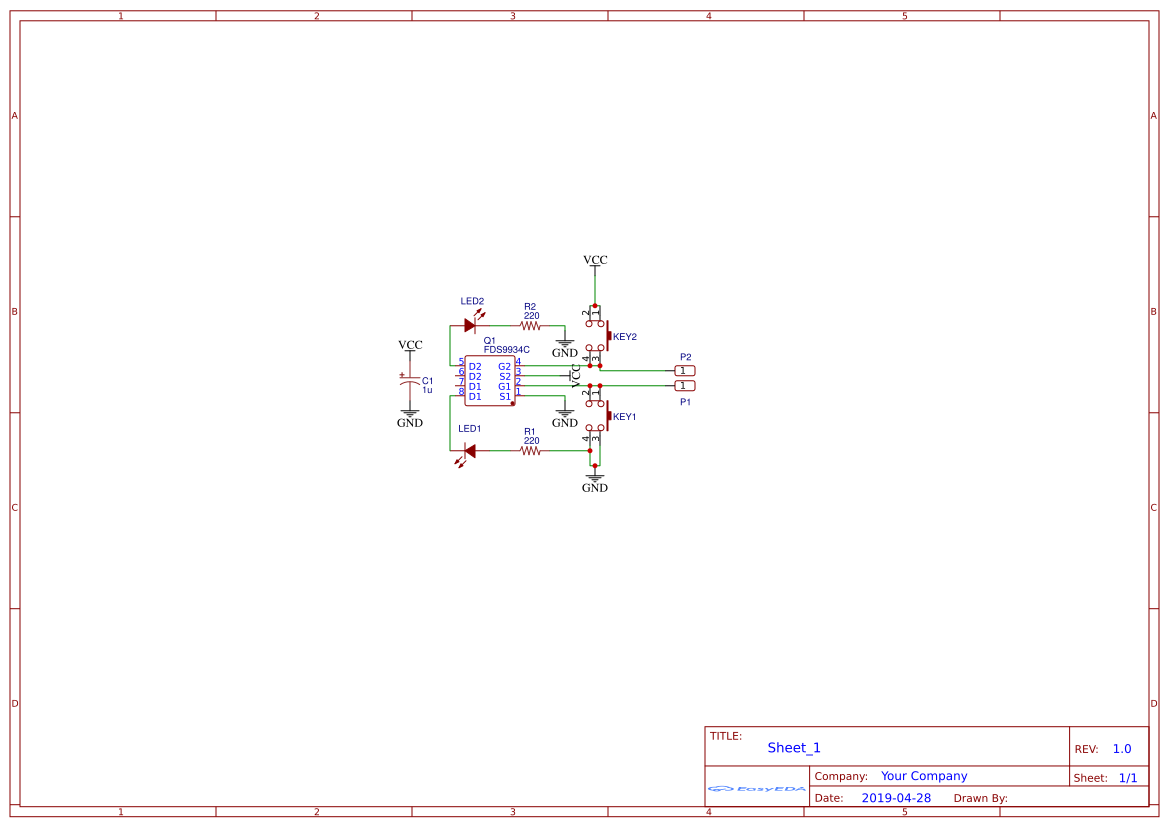Click the 1u capacitor value text
1169x827 pixels.
[x=427, y=390]
